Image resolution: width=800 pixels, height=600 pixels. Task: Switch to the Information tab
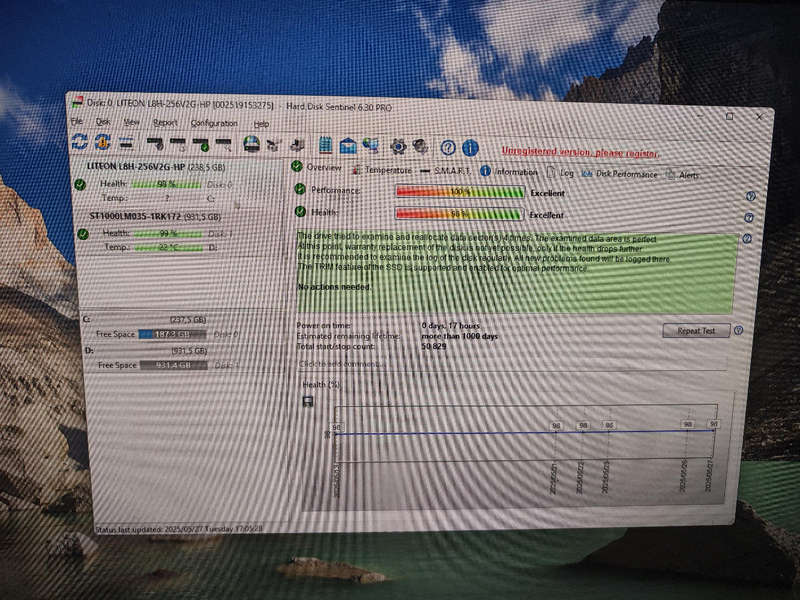pyautogui.click(x=509, y=172)
